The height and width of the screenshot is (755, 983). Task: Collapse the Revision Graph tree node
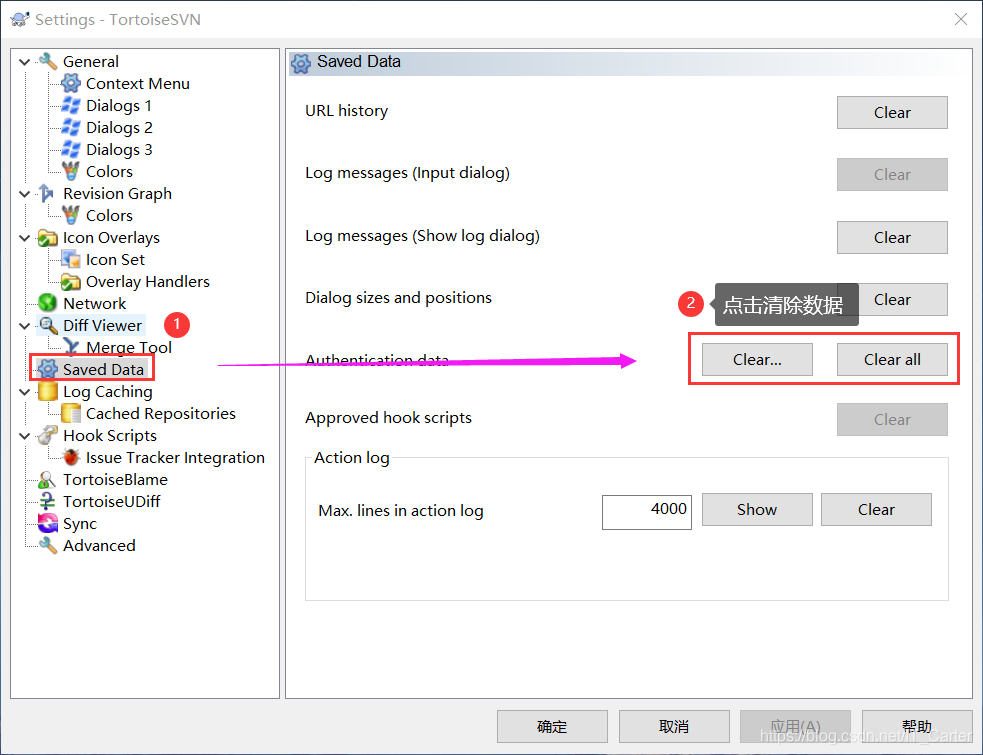(24, 194)
